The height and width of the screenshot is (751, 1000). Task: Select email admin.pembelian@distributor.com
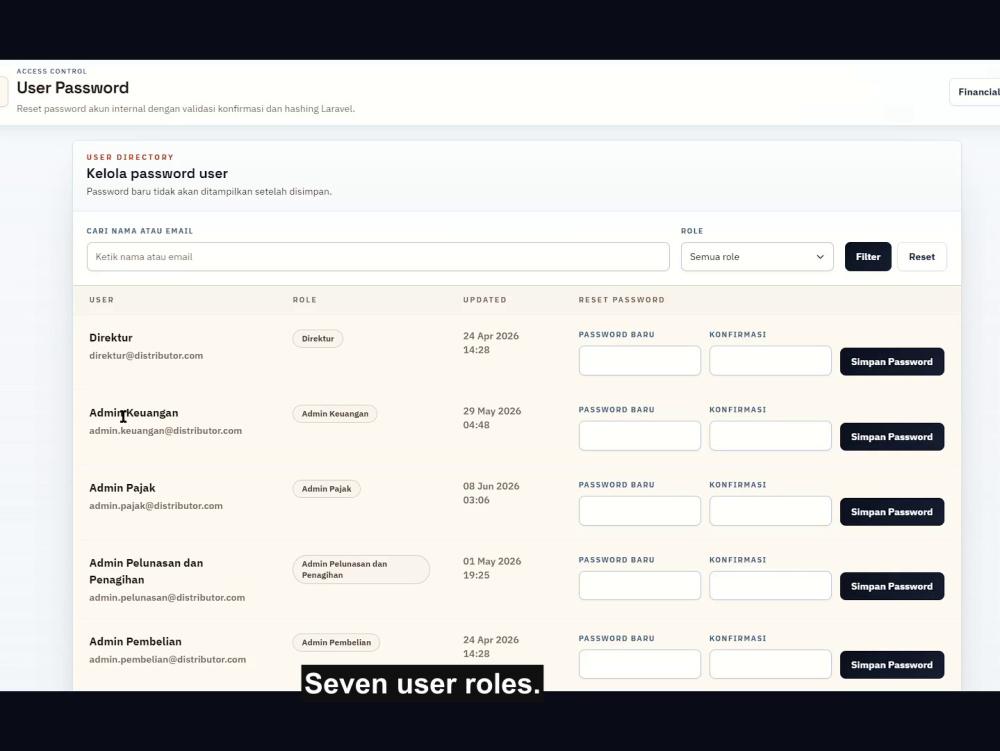coord(167,660)
